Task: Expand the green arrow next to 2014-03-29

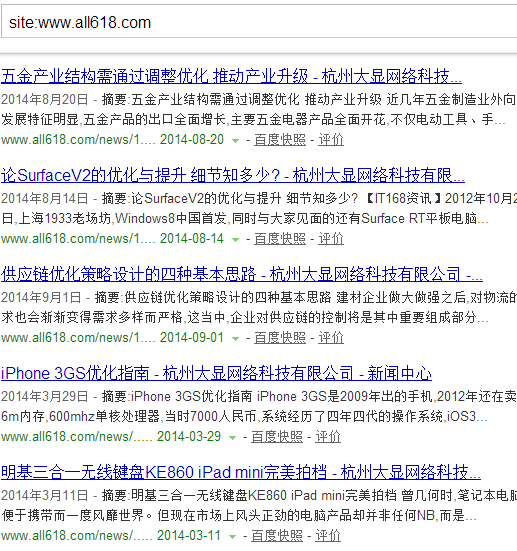Action: point(232,438)
